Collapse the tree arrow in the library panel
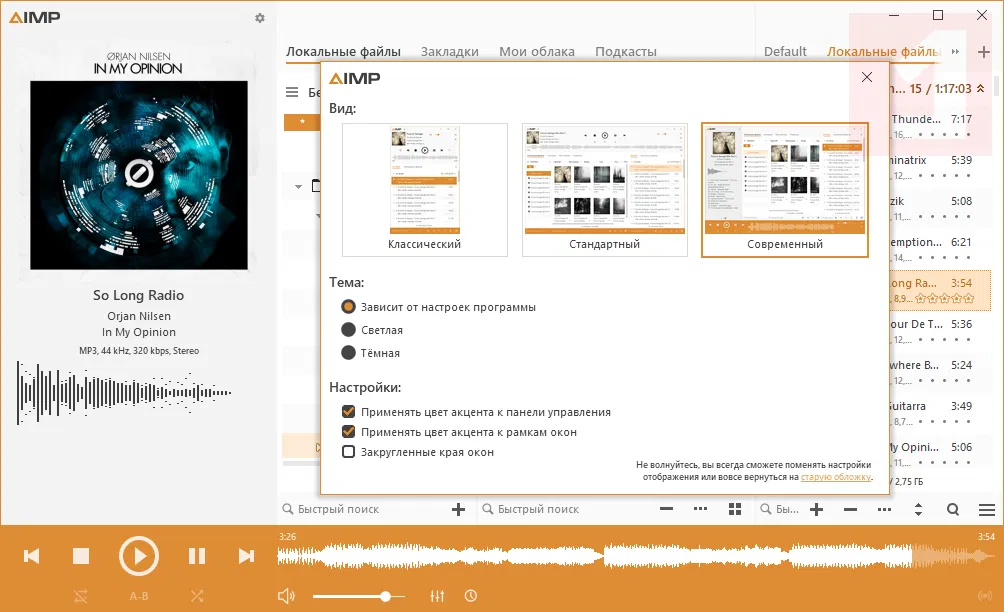The image size is (1004, 612). click(298, 187)
